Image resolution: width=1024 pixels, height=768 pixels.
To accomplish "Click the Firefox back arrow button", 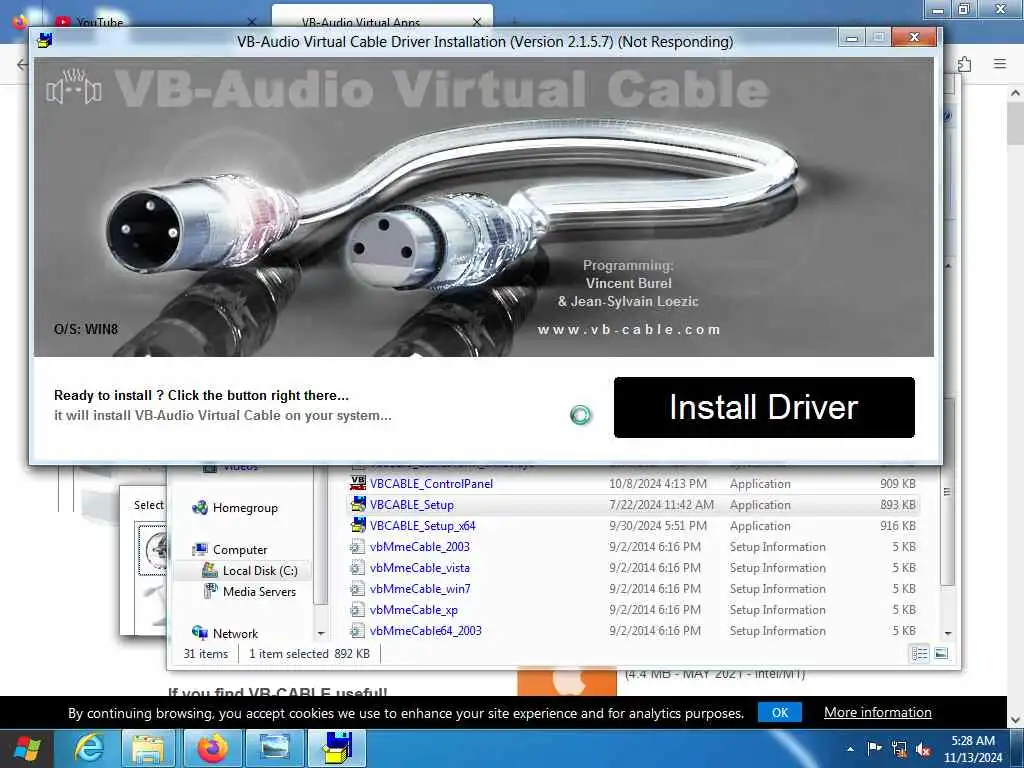I will (x=22, y=64).
